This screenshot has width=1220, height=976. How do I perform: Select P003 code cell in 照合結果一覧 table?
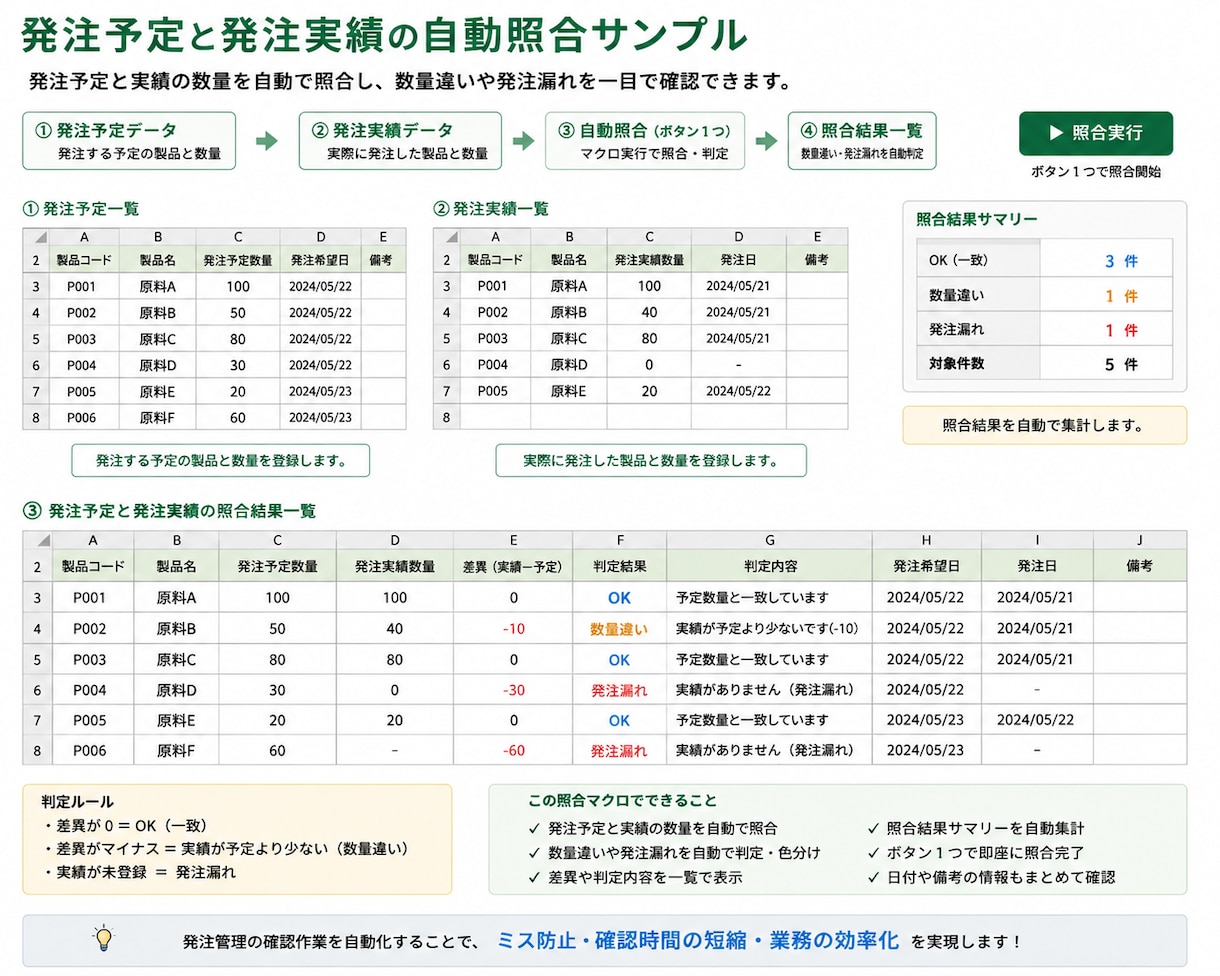tap(91, 660)
